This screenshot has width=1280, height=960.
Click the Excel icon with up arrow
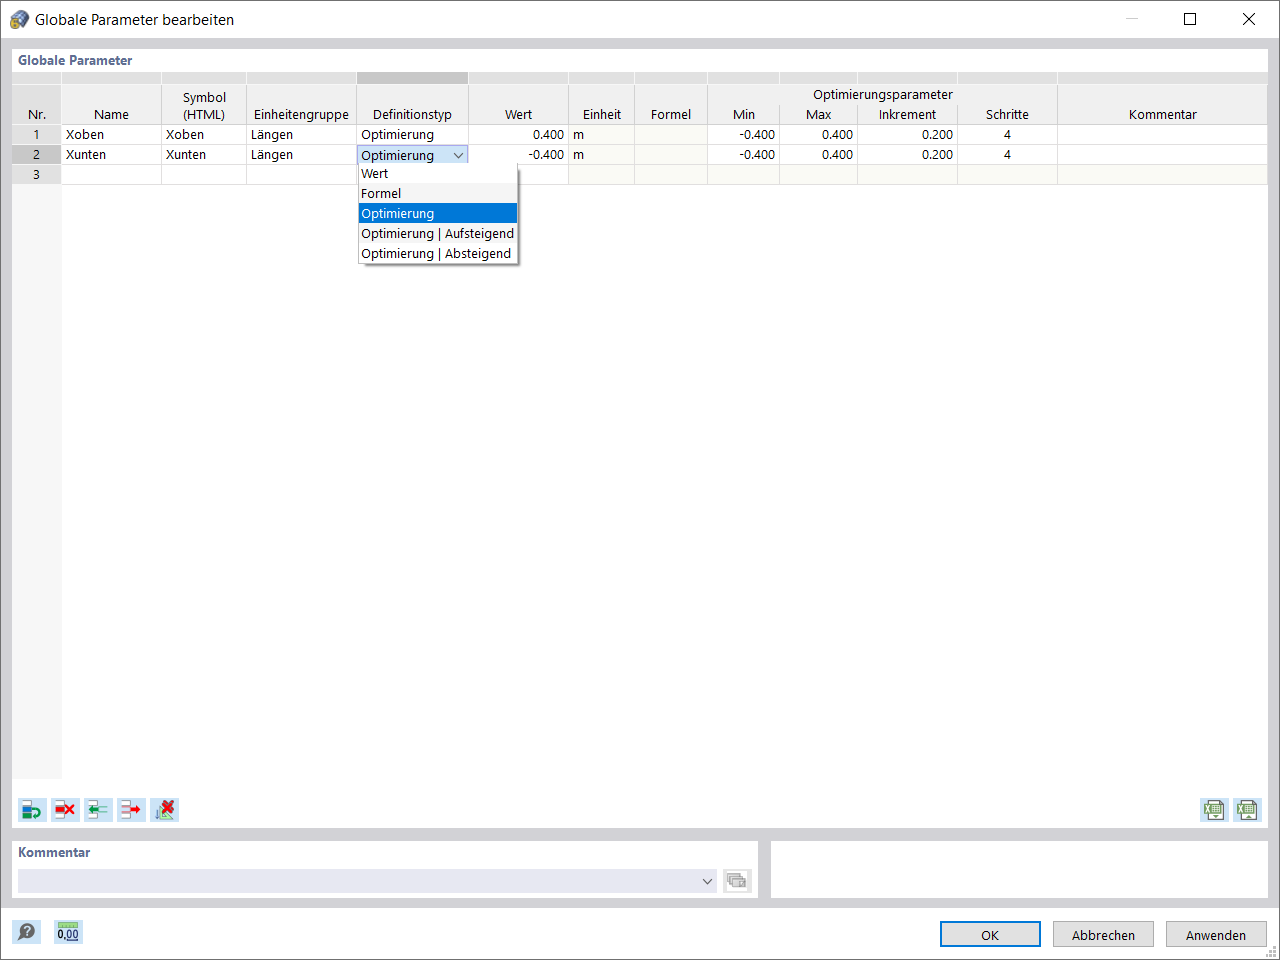point(1248,810)
